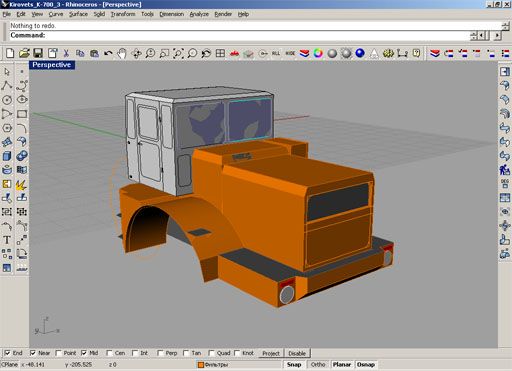
Task: Enable the Point osnap checkbox
Action: click(x=58, y=353)
